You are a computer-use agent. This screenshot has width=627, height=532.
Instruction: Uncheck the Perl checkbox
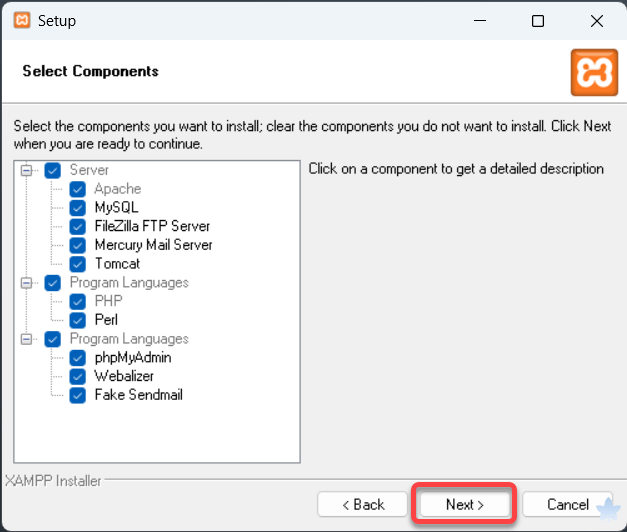(x=78, y=320)
